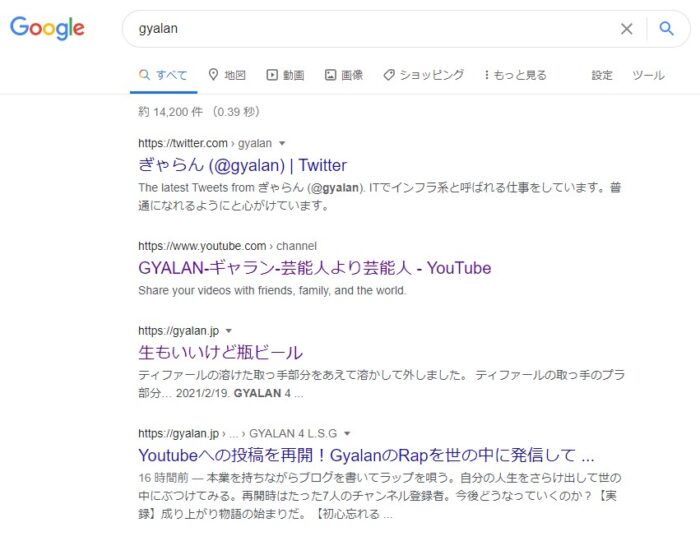Viewport: 700px width, 541px height.
Task: Open 設定 settings menu
Action: click(x=602, y=75)
